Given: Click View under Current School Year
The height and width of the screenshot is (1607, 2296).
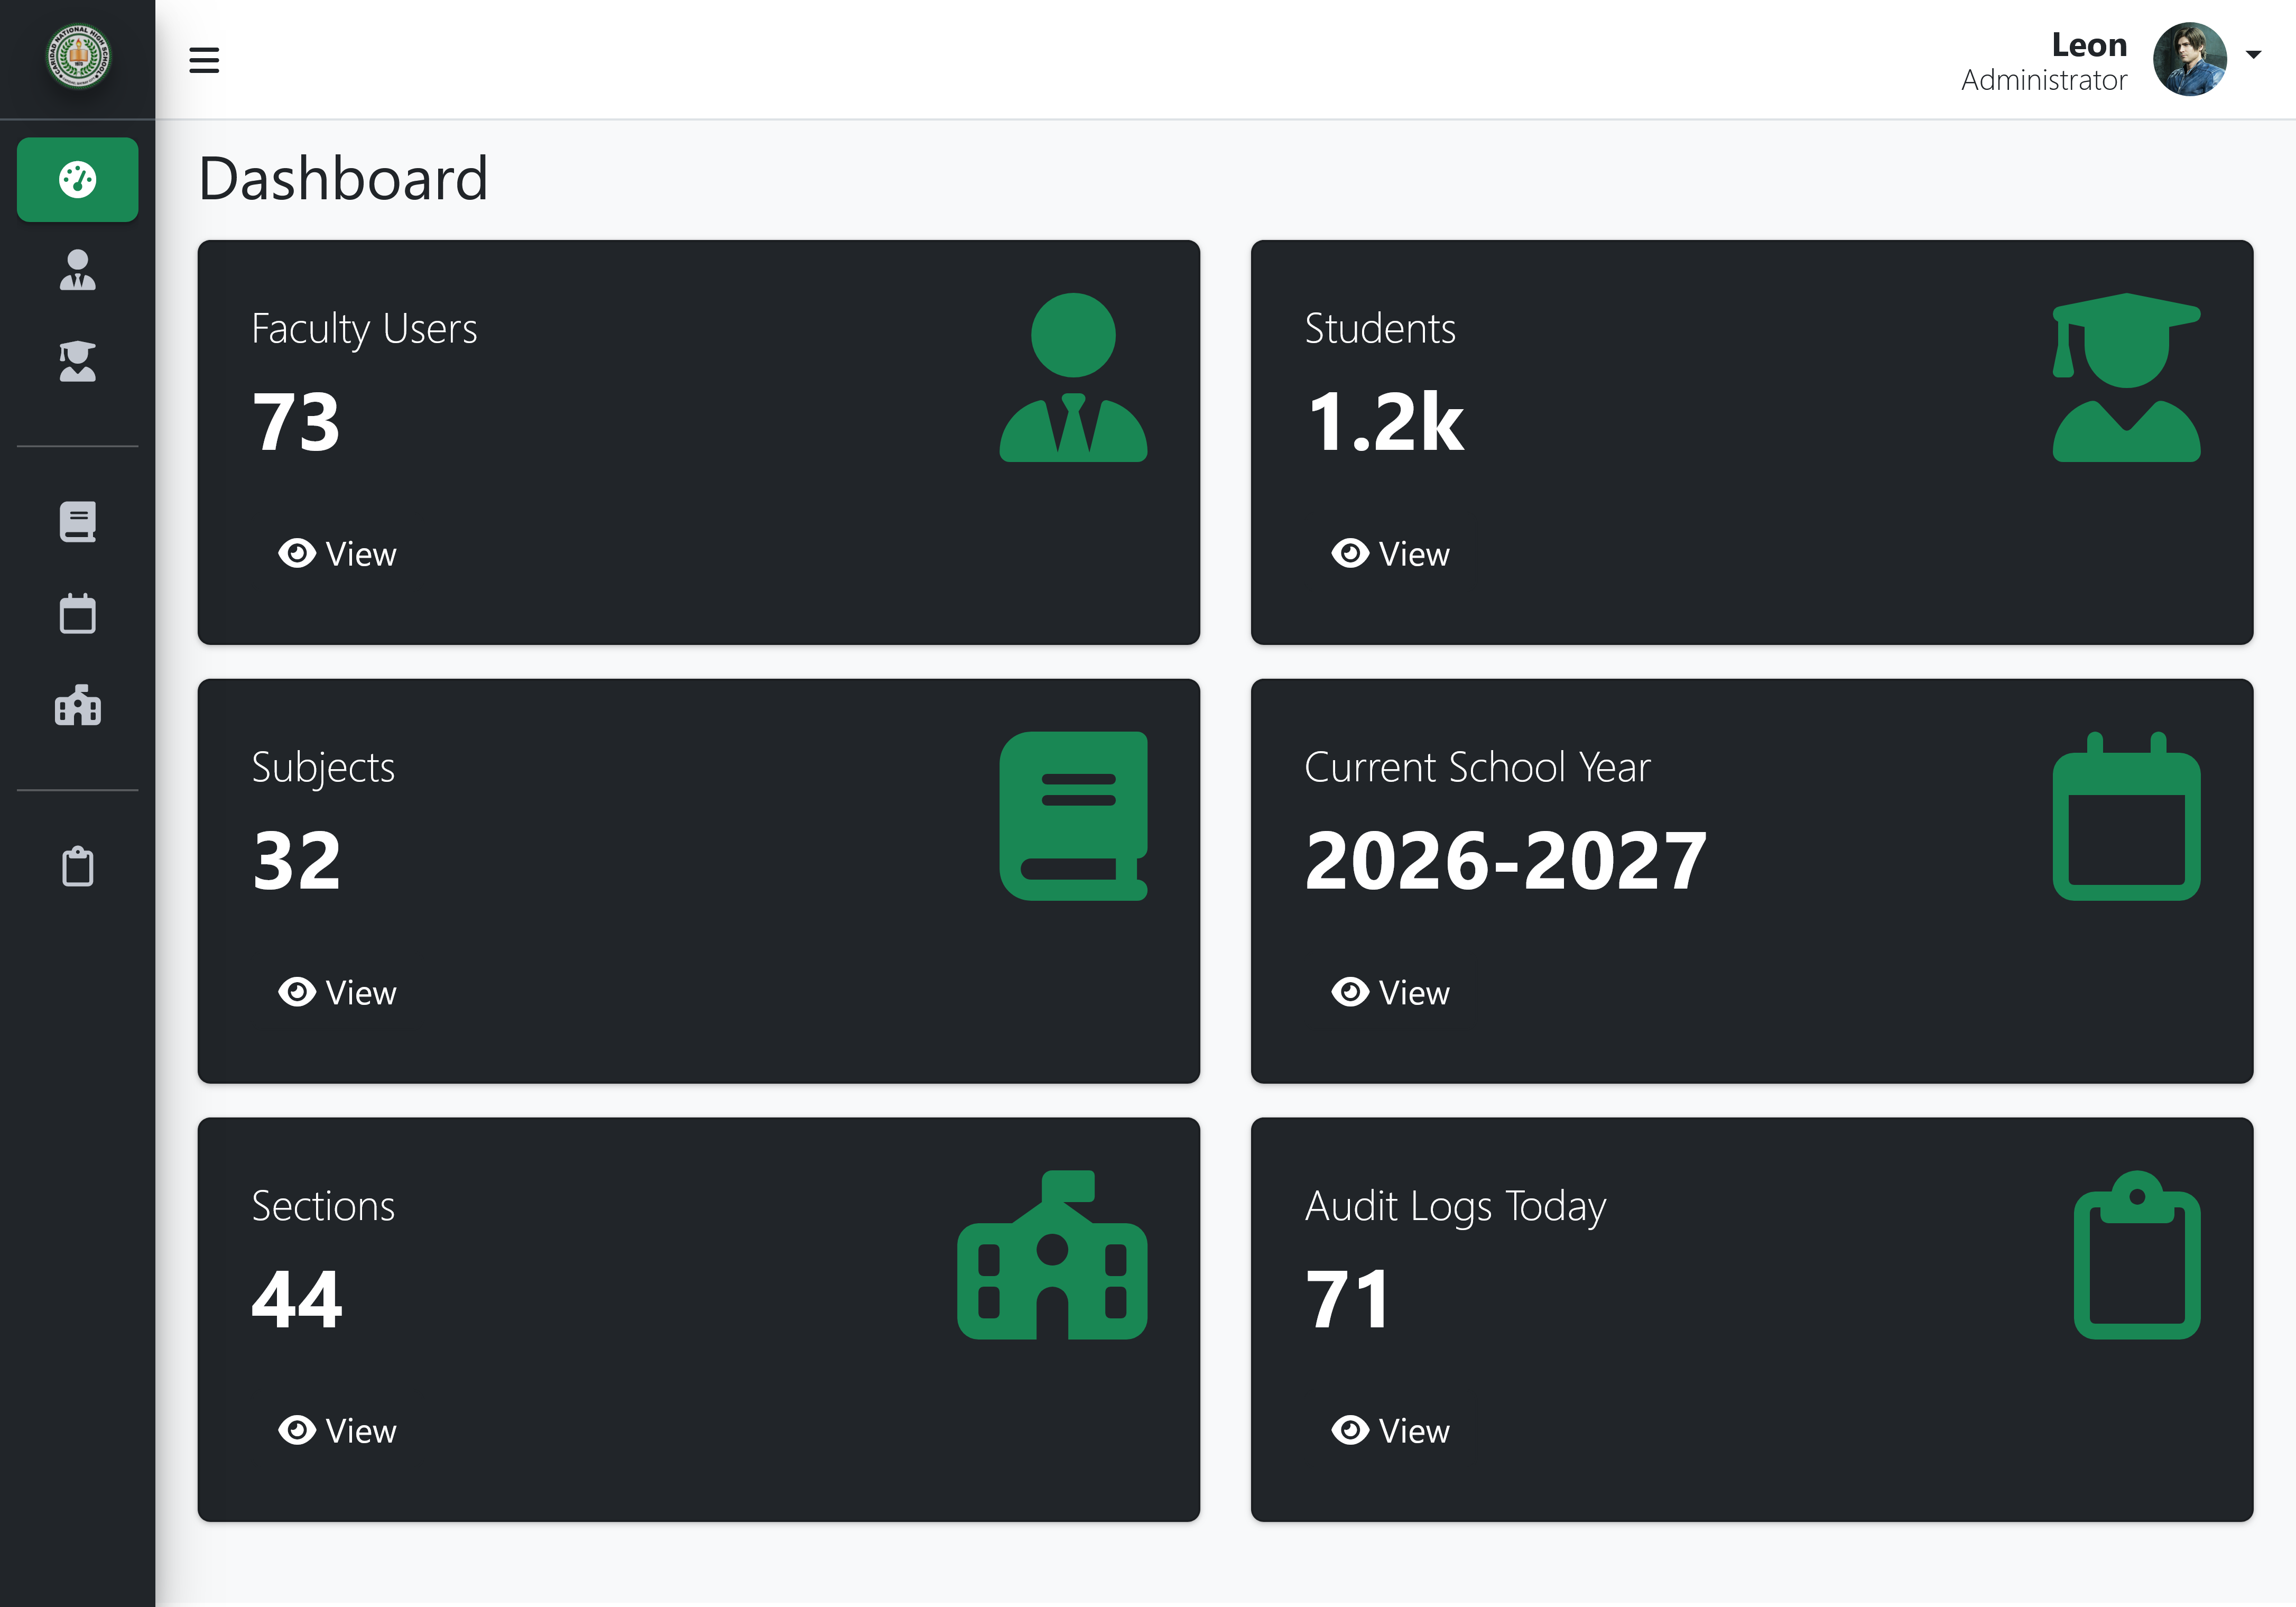Looking at the screenshot, I should pyautogui.click(x=1391, y=993).
